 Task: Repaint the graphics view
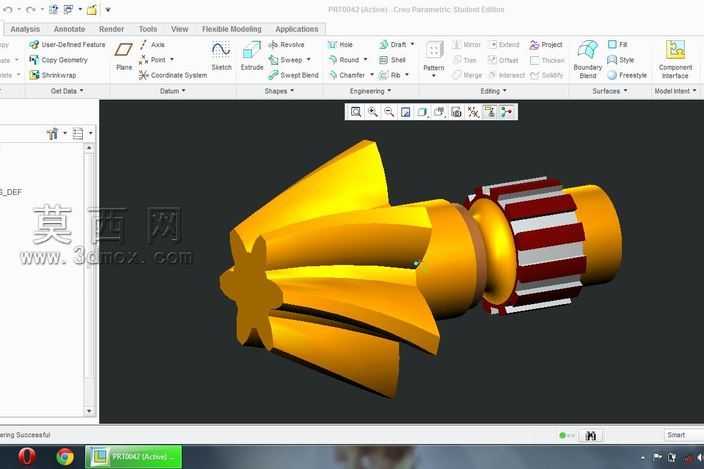point(405,112)
